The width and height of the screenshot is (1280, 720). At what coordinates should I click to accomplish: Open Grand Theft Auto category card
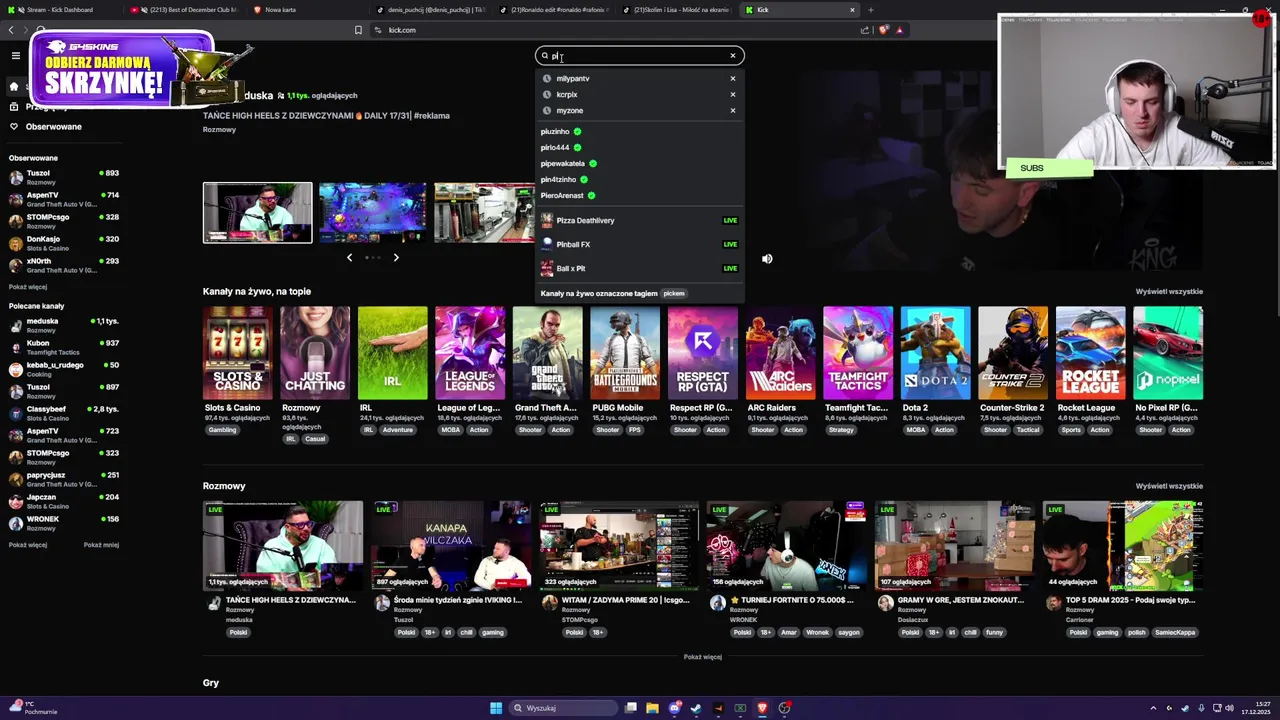(x=547, y=353)
